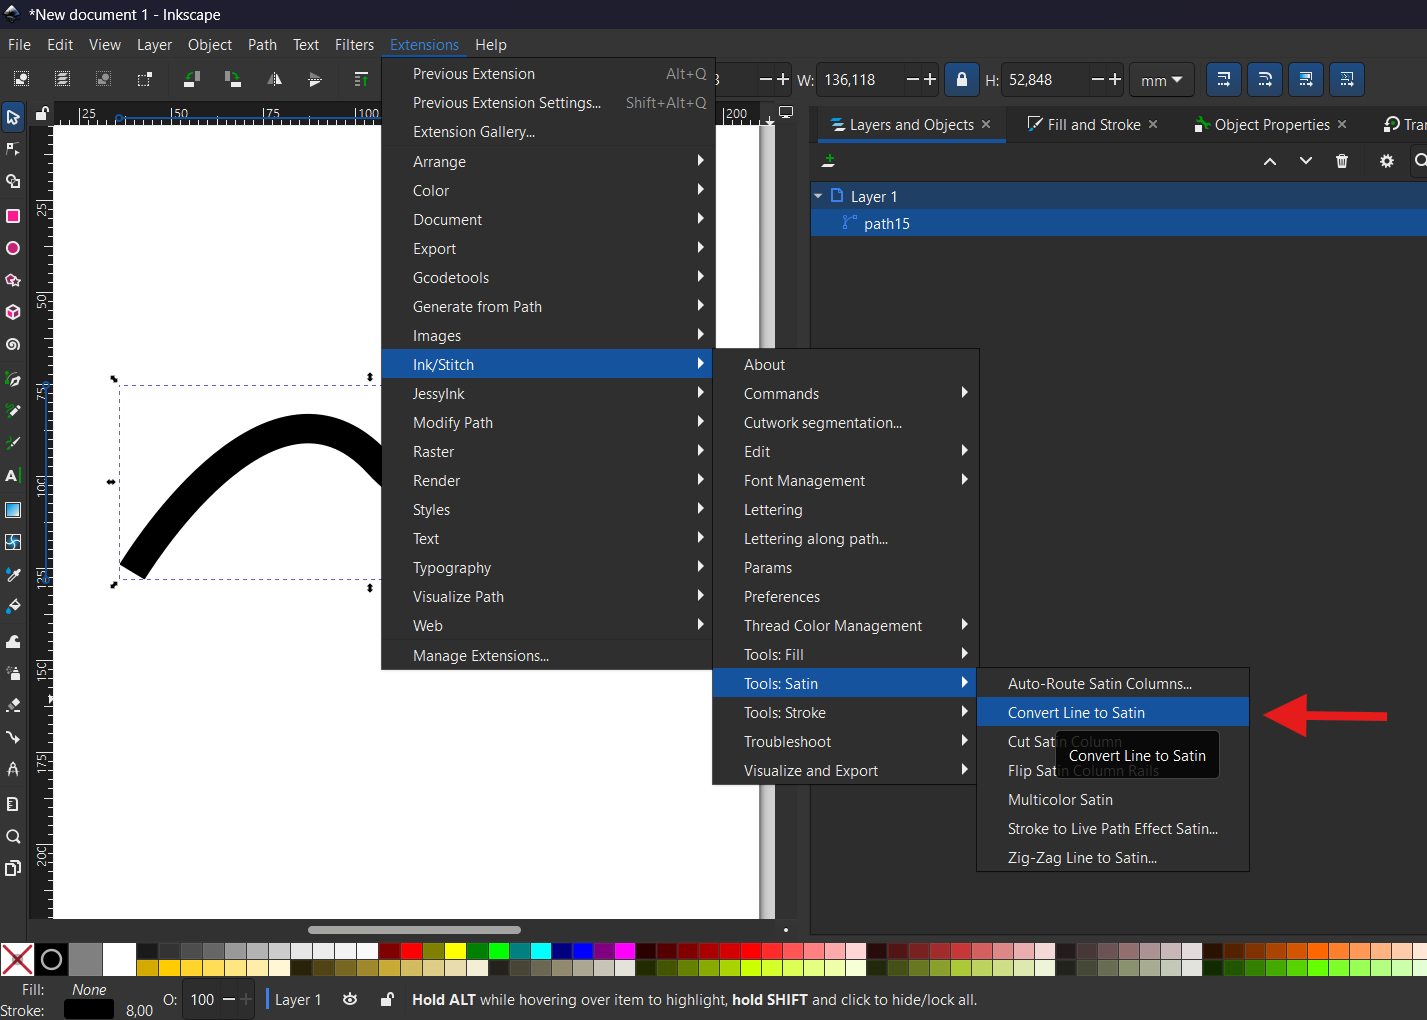Choose Convert Line to Satin
This screenshot has width=1427, height=1020.
1113,713
